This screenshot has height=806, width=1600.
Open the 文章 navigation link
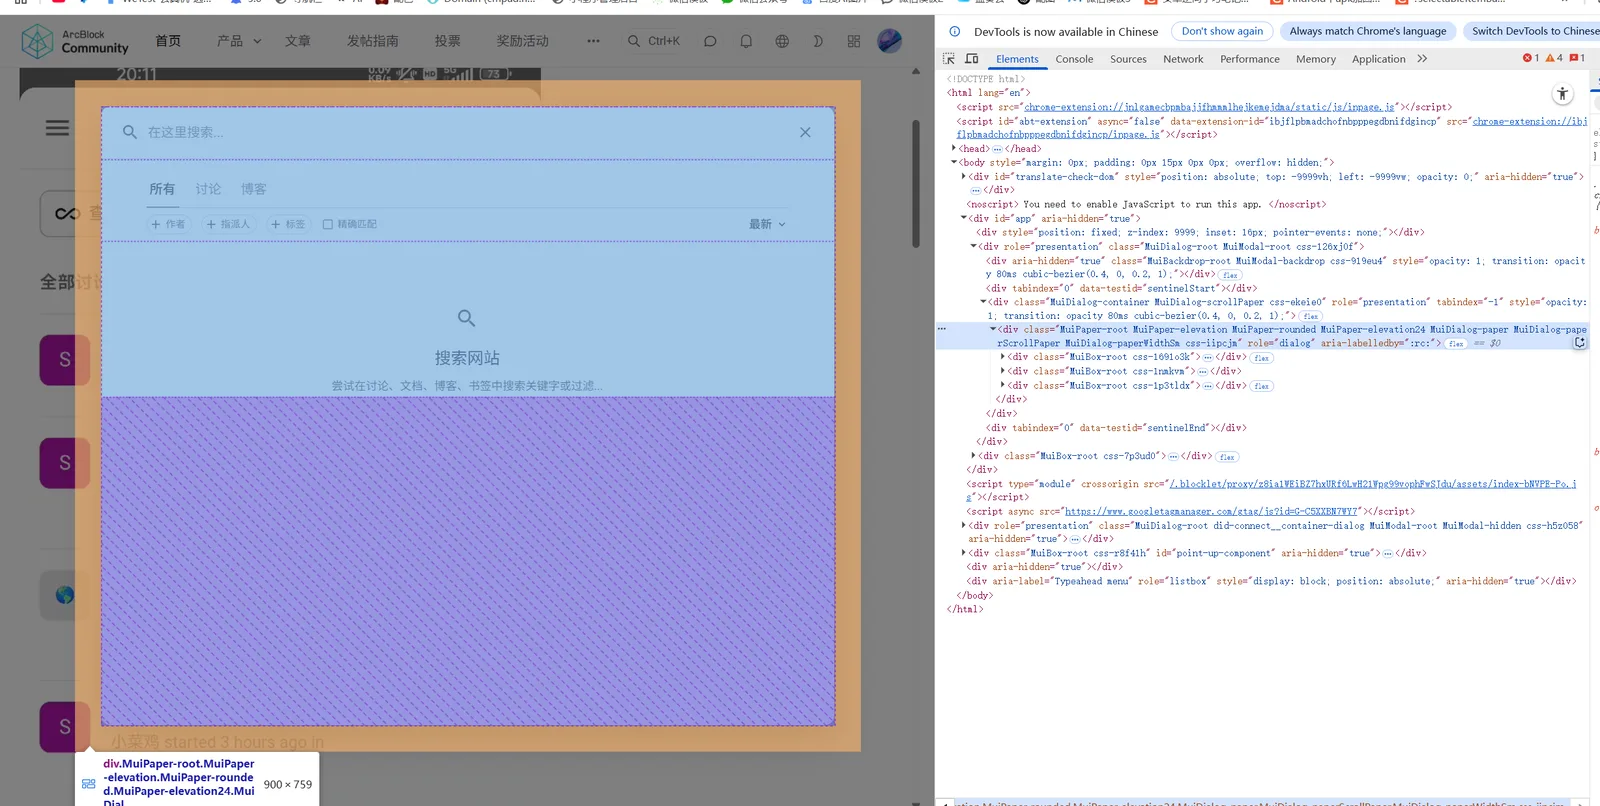pyautogui.click(x=298, y=41)
